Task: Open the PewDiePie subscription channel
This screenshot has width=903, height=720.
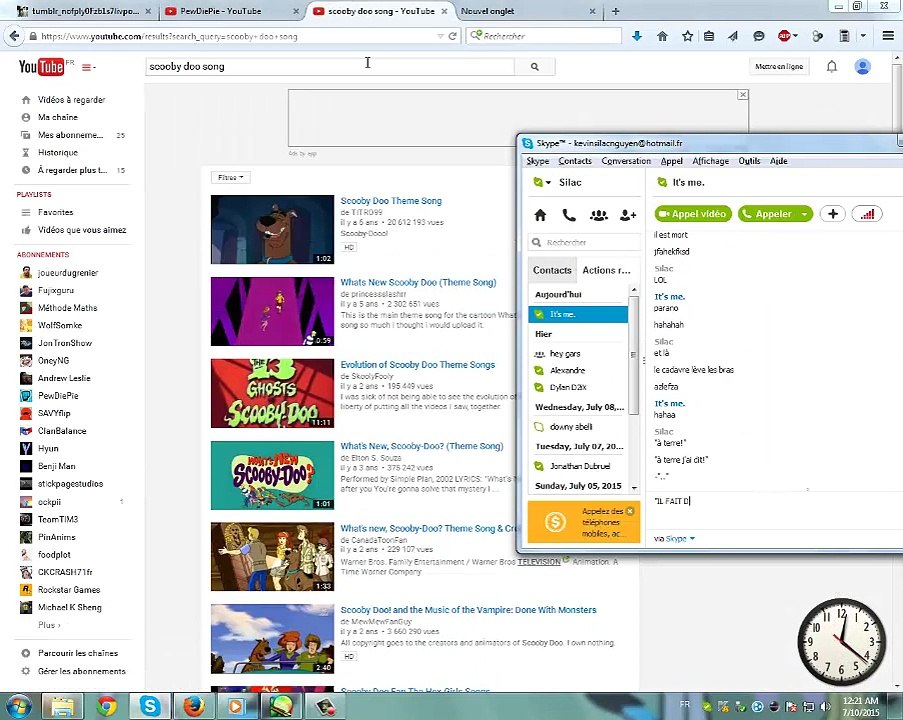Action: pos(58,396)
